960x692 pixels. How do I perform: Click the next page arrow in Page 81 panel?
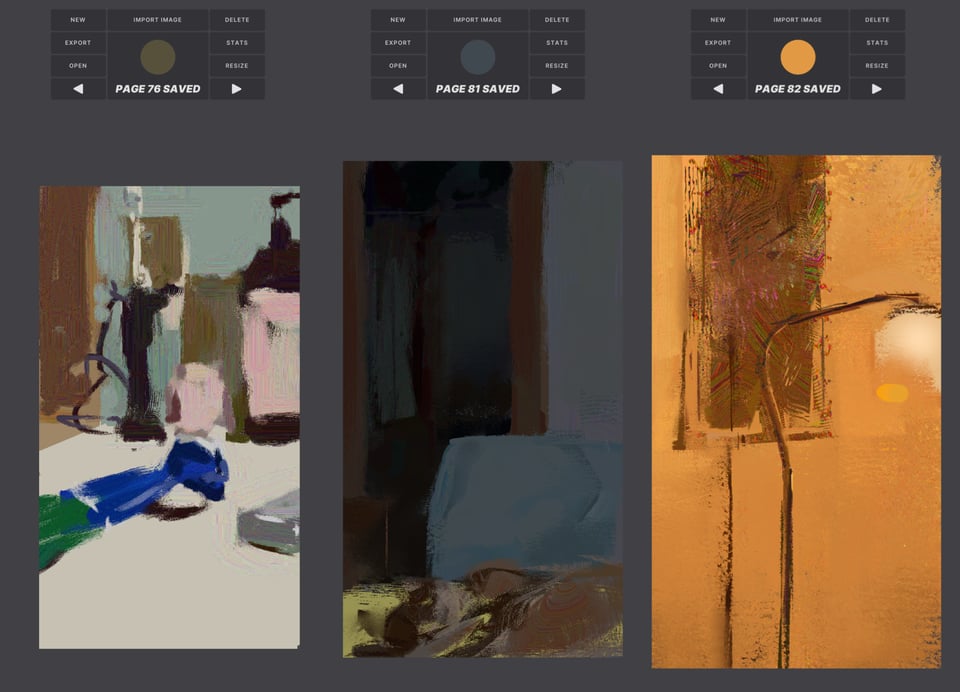(x=557, y=89)
